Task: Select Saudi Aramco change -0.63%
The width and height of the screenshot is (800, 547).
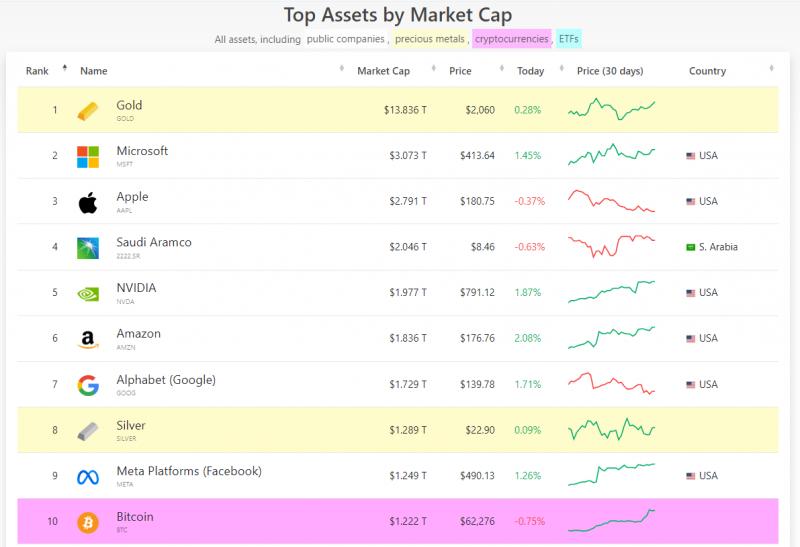Action: tap(530, 247)
